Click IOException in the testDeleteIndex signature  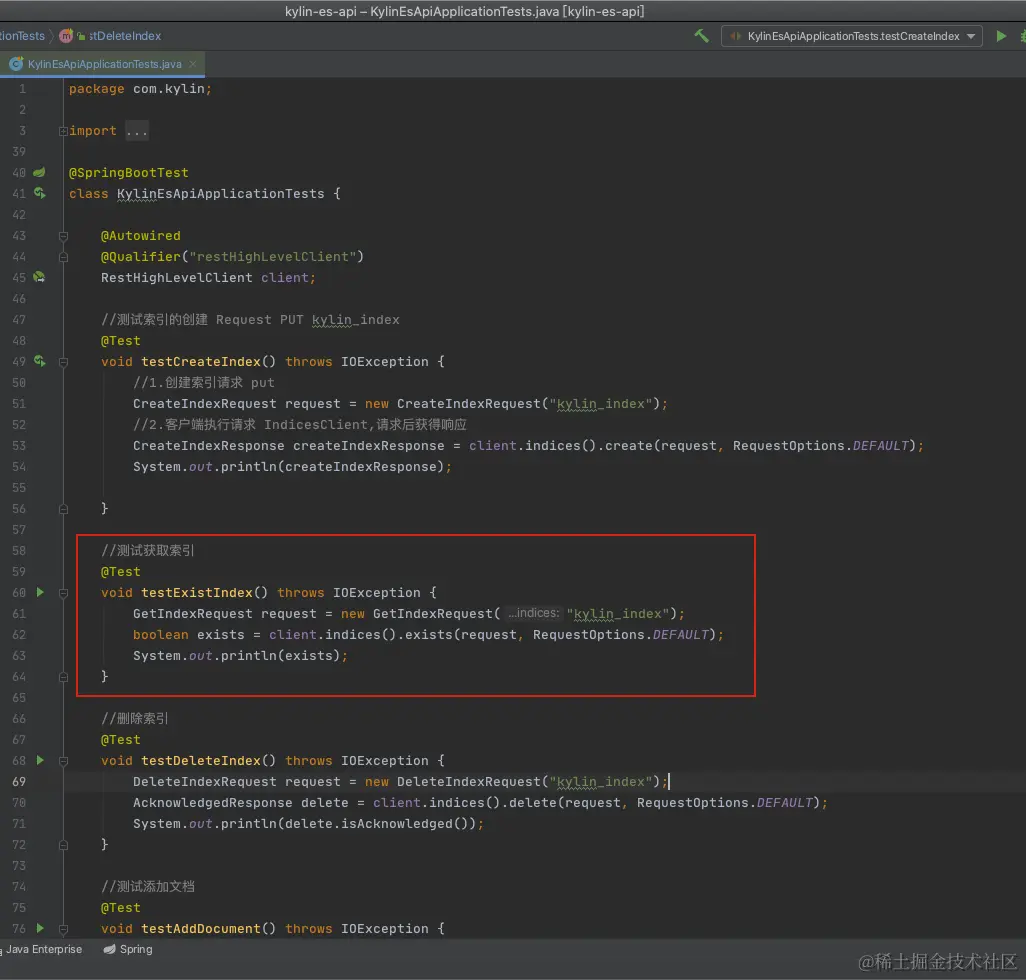(385, 760)
